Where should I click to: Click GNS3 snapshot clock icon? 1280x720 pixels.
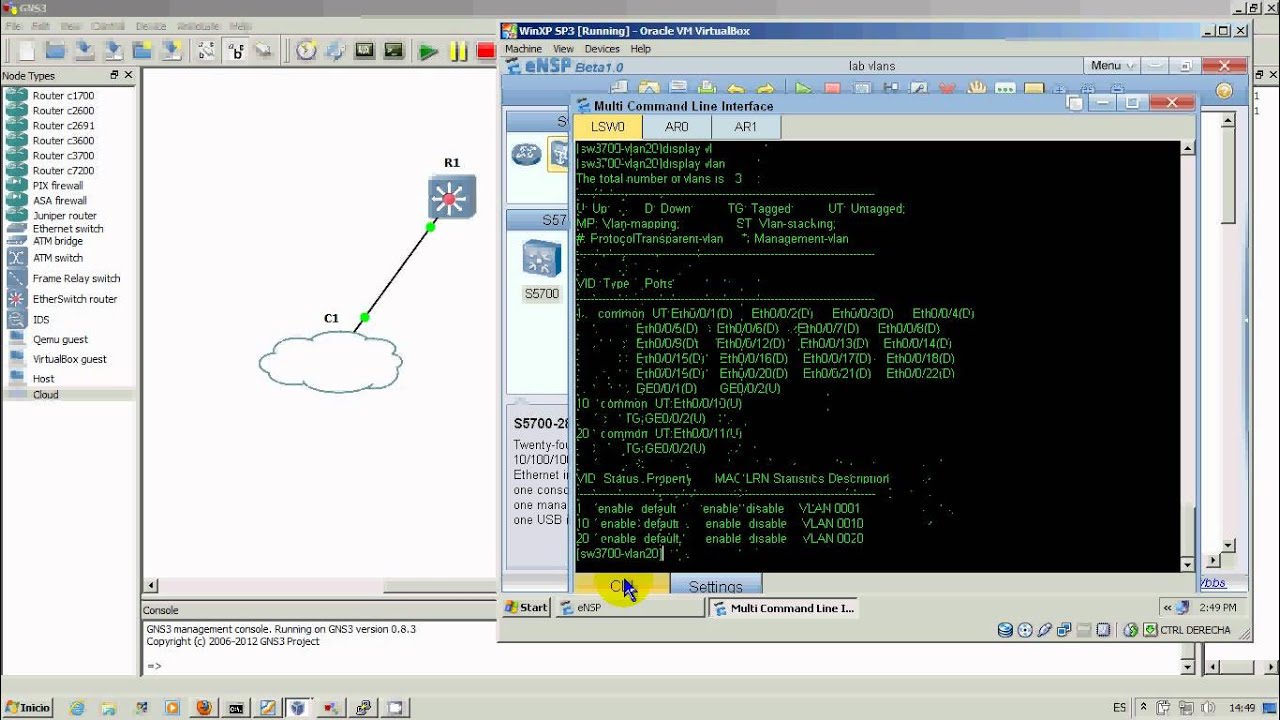[306, 50]
